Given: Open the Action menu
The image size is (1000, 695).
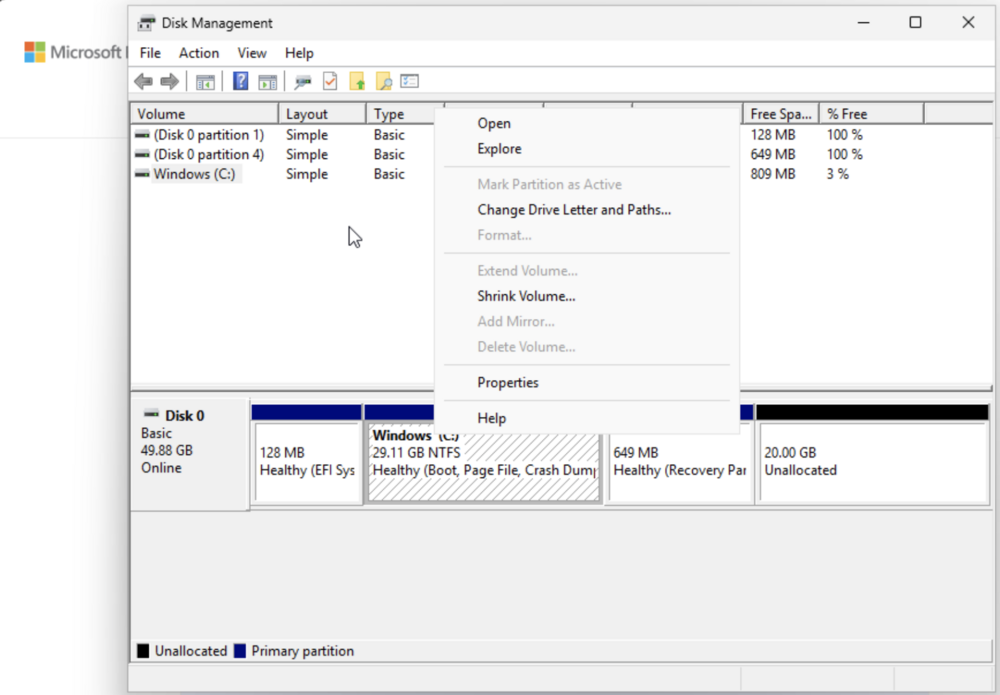Looking at the screenshot, I should 198,53.
